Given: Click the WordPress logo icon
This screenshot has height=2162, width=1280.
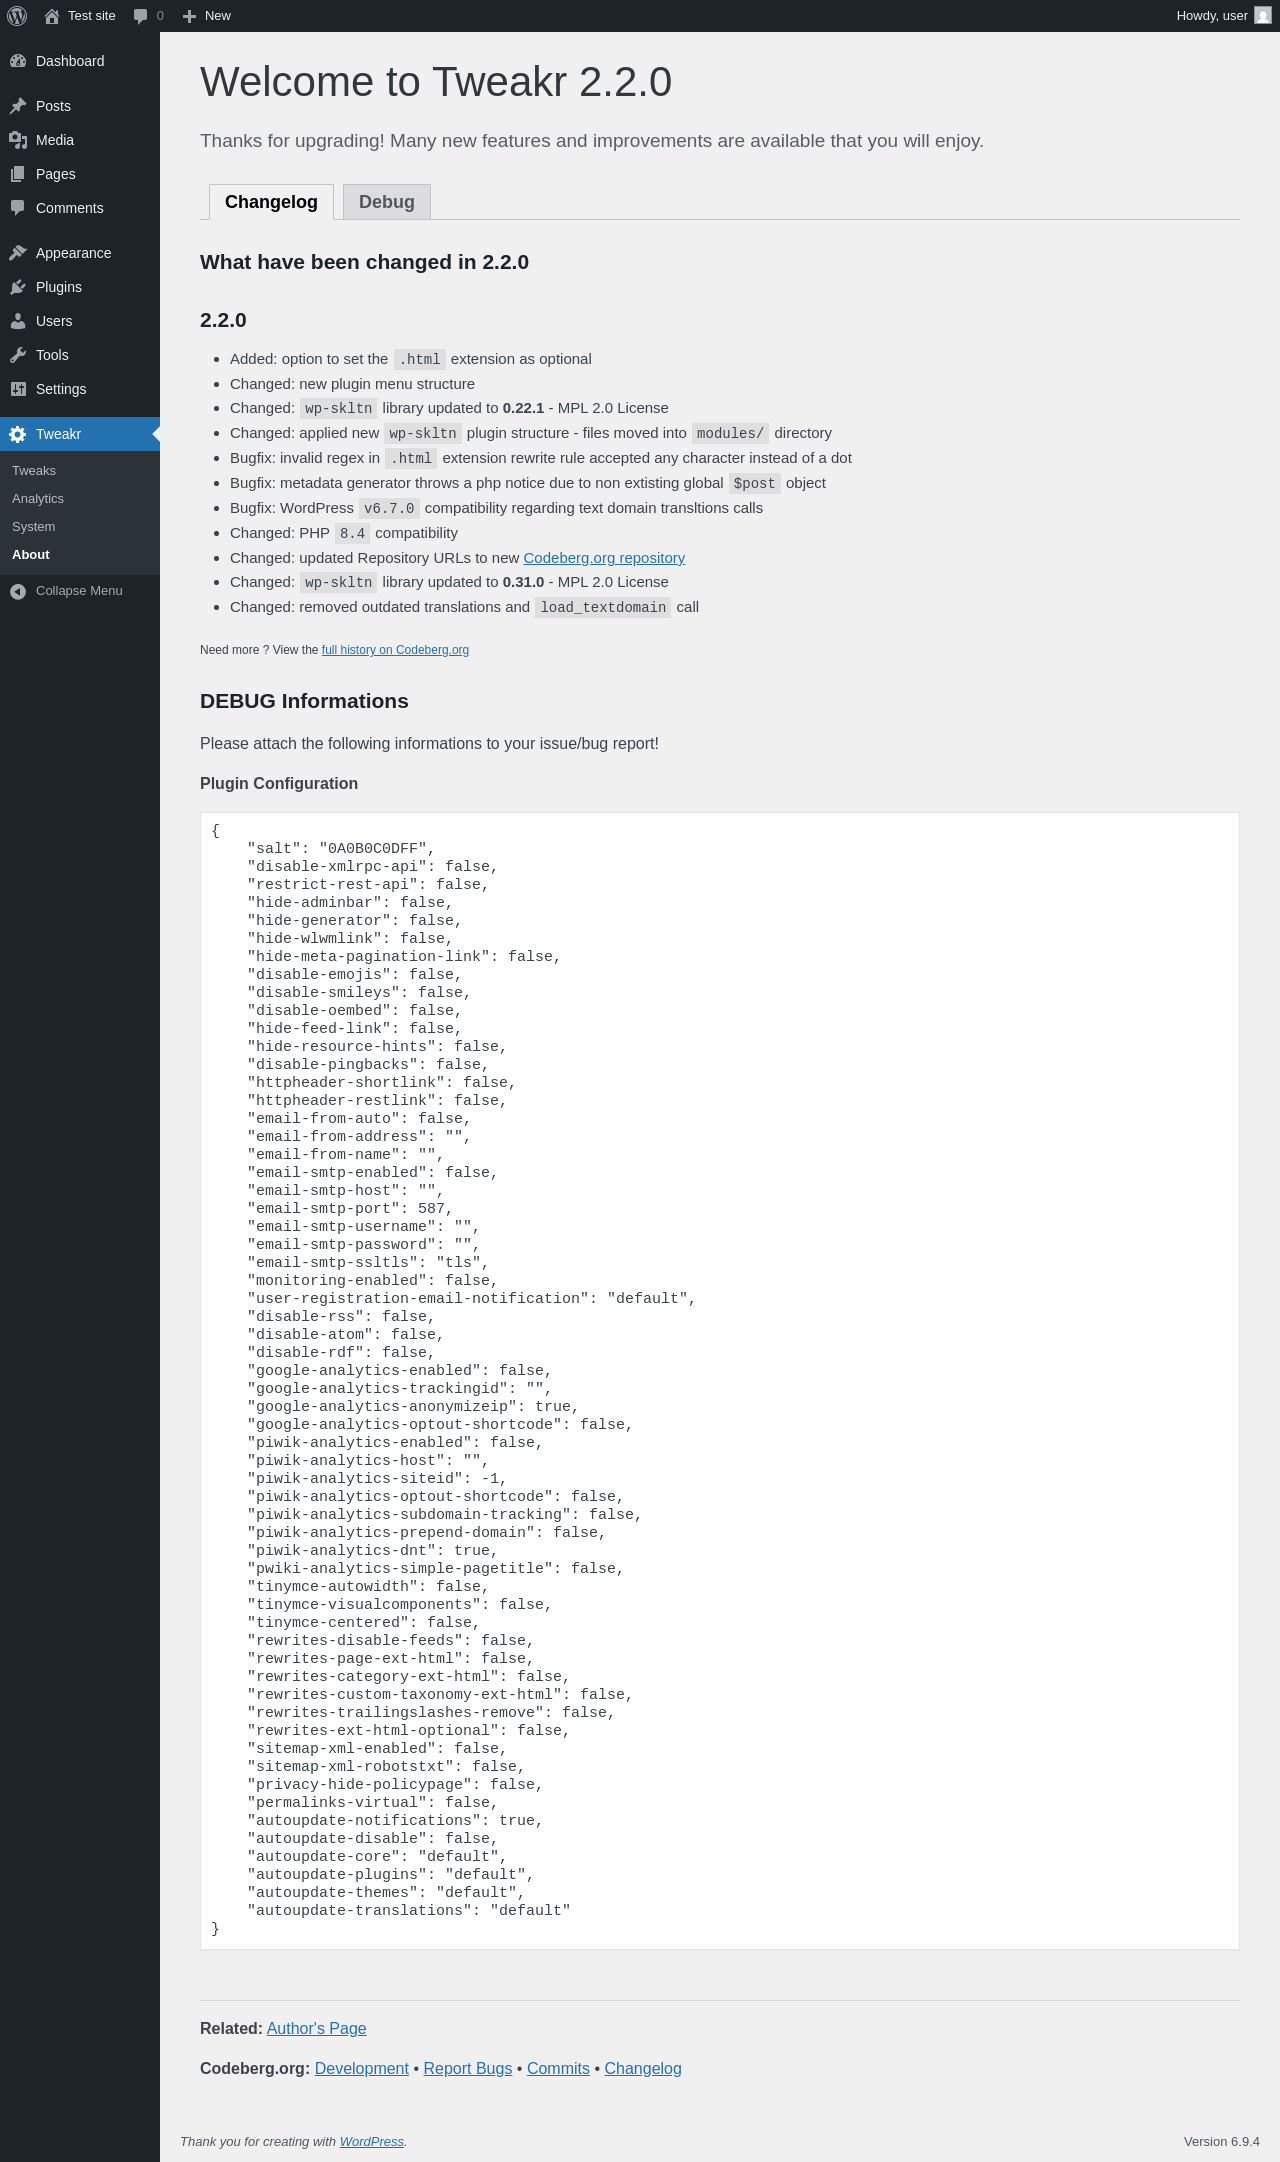Looking at the screenshot, I should [17, 16].
